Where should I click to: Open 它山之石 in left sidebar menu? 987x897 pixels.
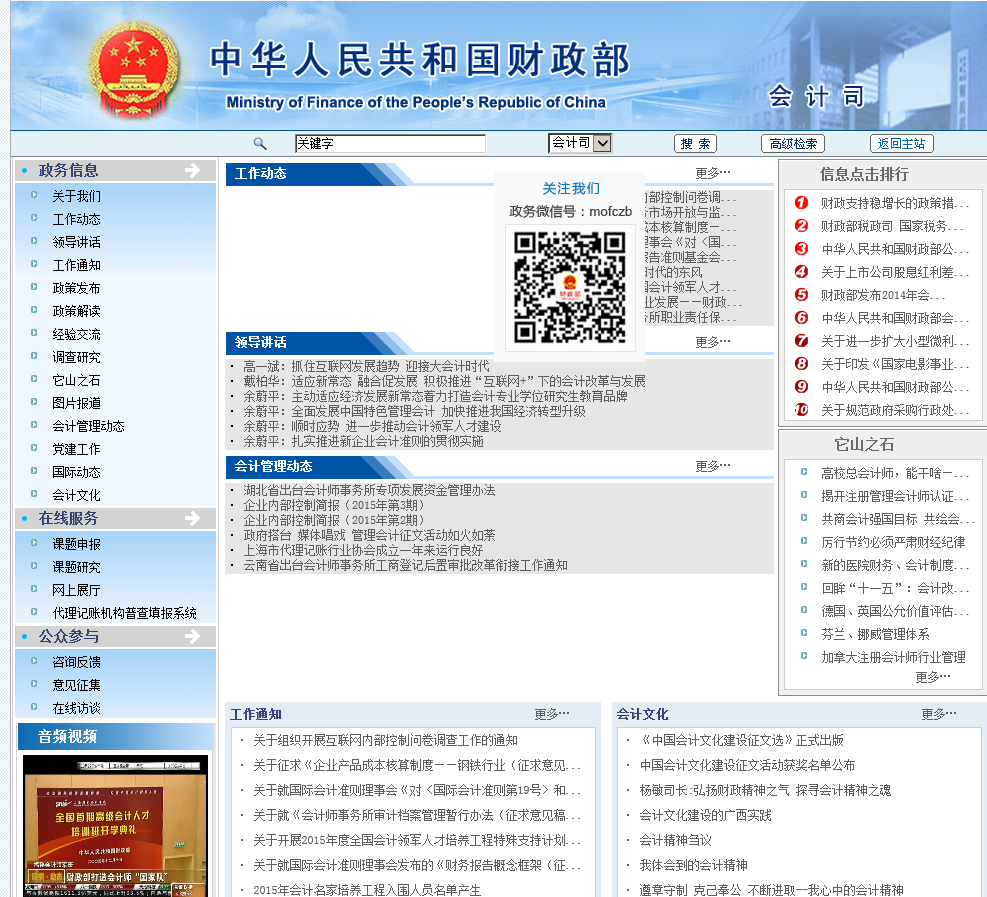76,380
